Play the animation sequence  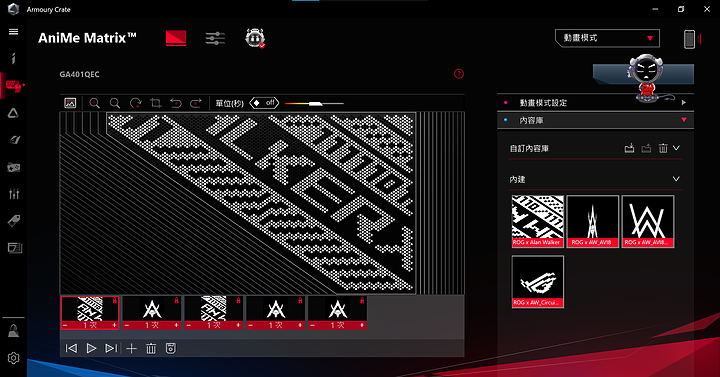click(91, 349)
